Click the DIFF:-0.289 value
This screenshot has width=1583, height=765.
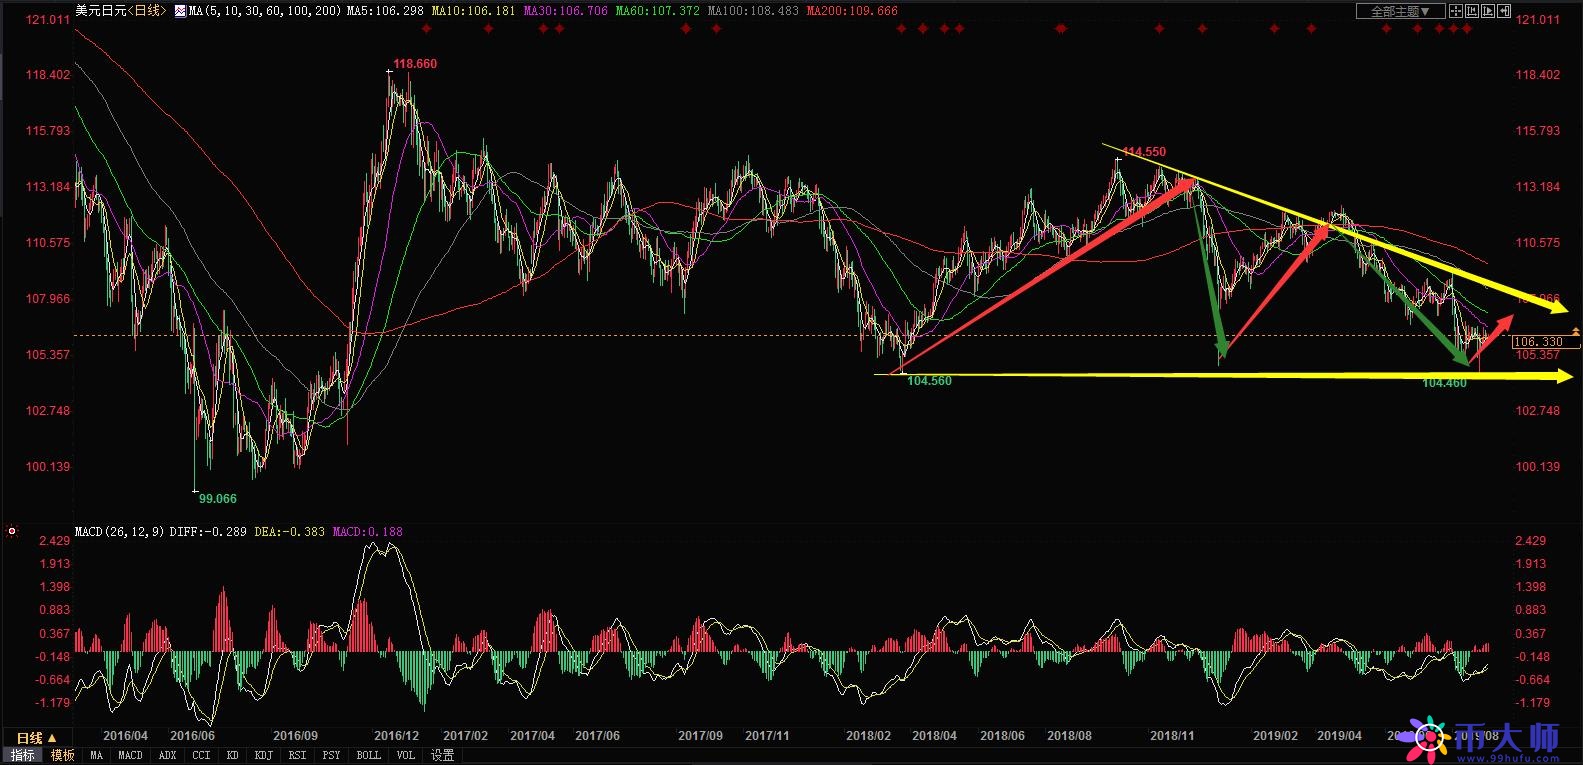click(x=208, y=531)
